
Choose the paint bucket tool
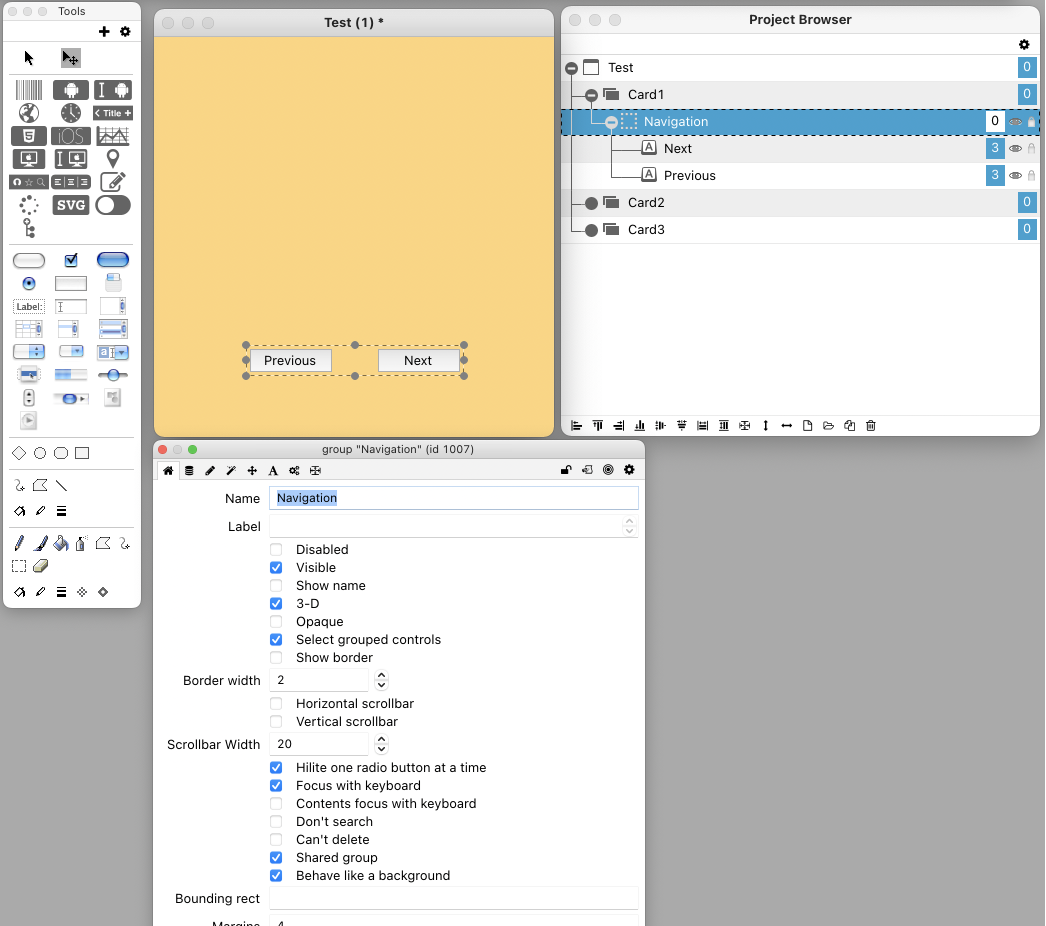pyautogui.click(x=60, y=544)
